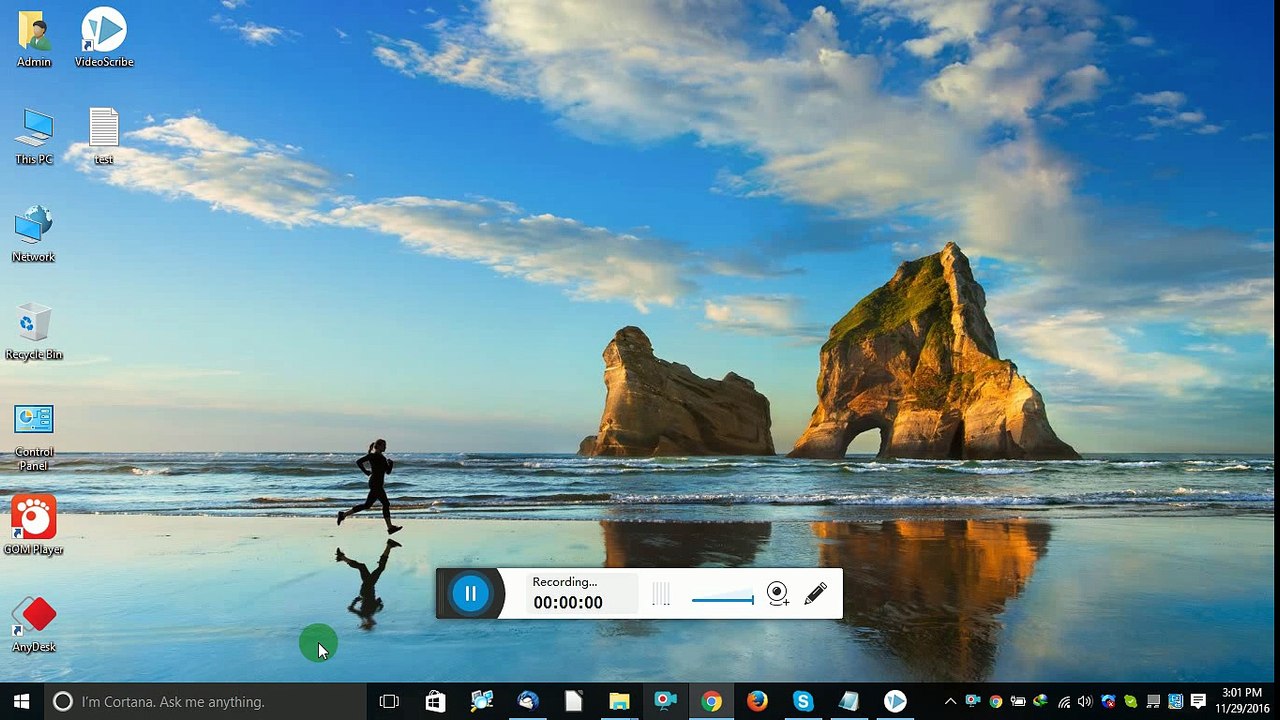Open the system volume control
Viewport: 1280px width, 720px height.
point(1085,702)
